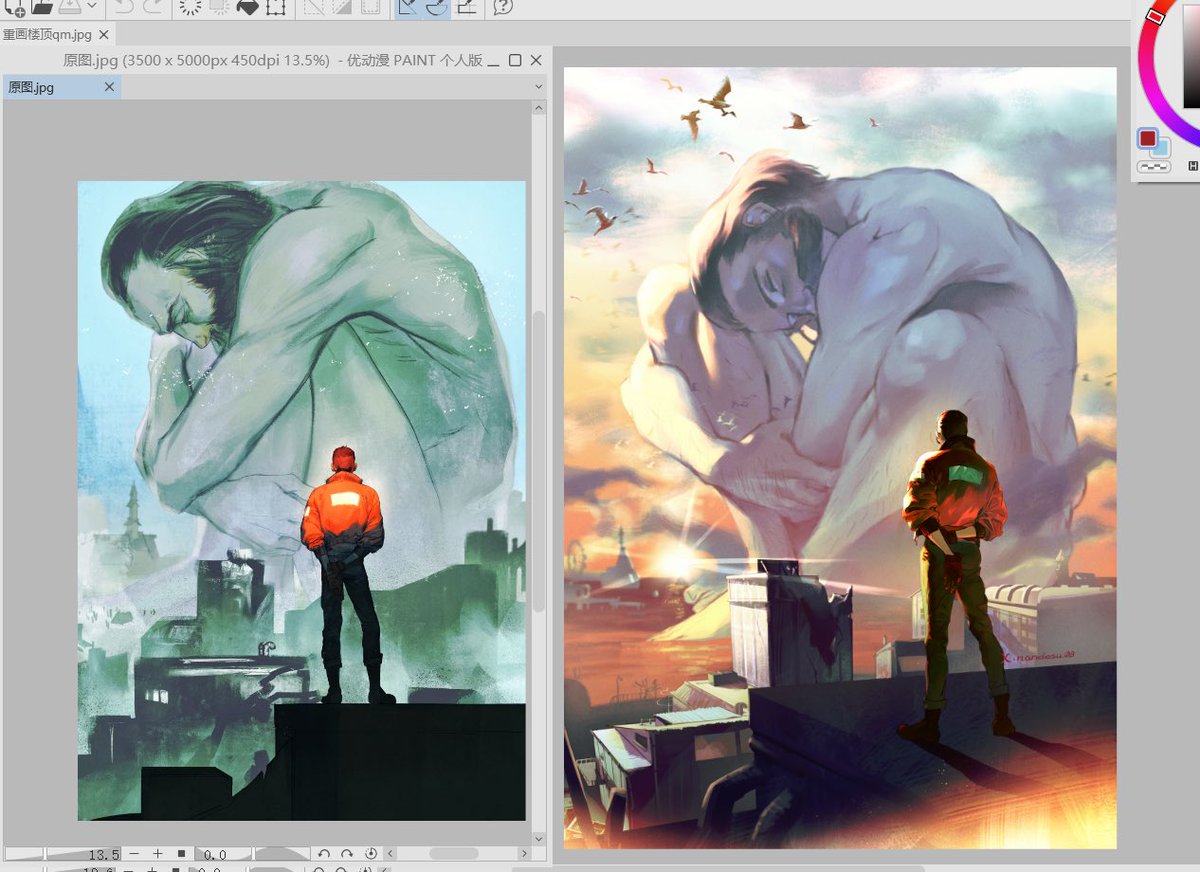Screen dimensions: 1200x872
Task: Expand the tab list chevron in 原图 window
Action: pyautogui.click(x=538, y=87)
